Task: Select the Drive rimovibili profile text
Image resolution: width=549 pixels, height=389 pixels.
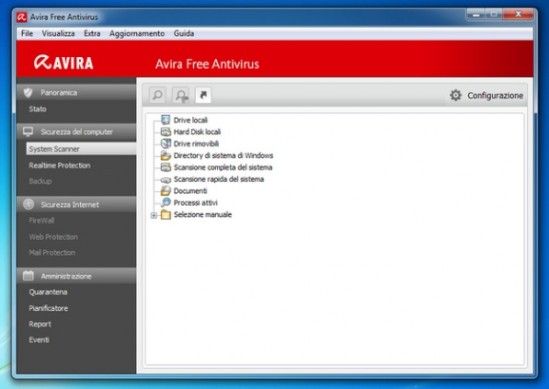Action: 196,144
